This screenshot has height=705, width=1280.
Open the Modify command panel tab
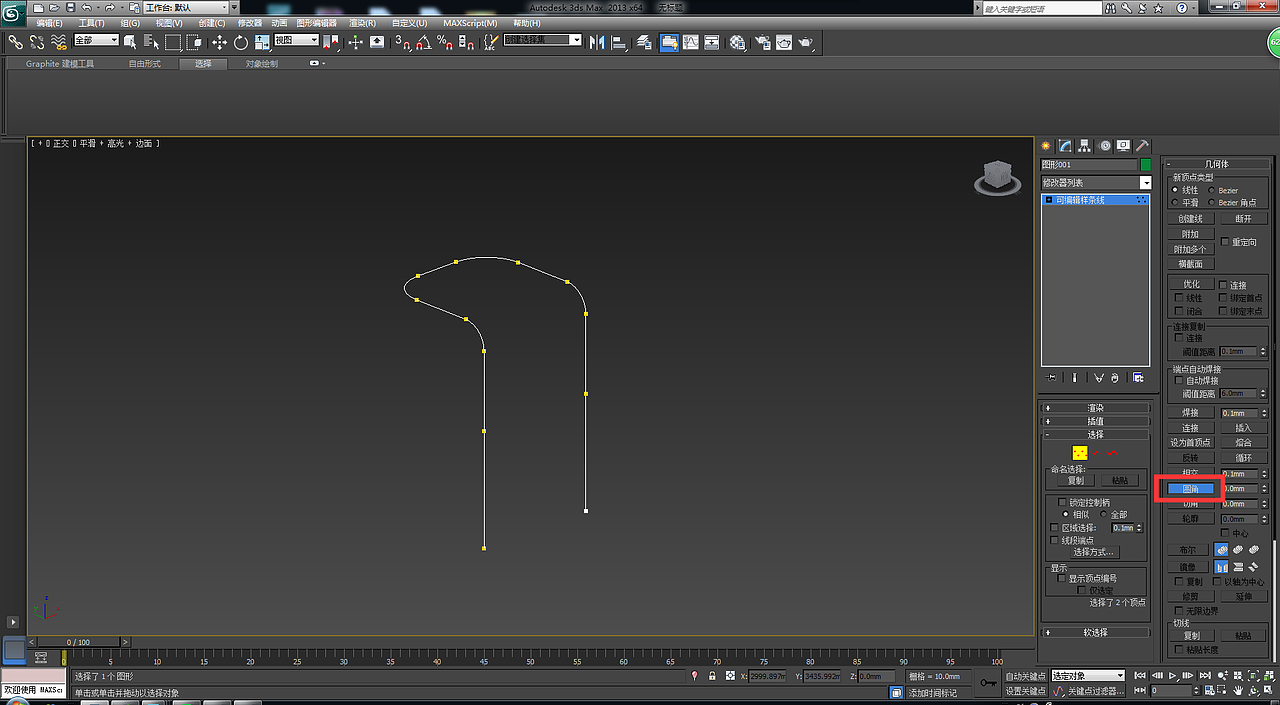(1066, 145)
